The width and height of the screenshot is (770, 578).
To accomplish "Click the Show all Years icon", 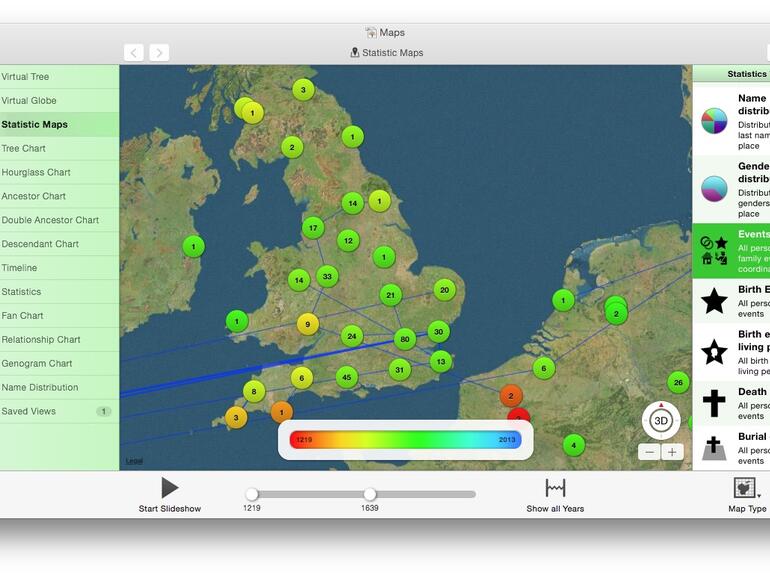I will (x=555, y=488).
